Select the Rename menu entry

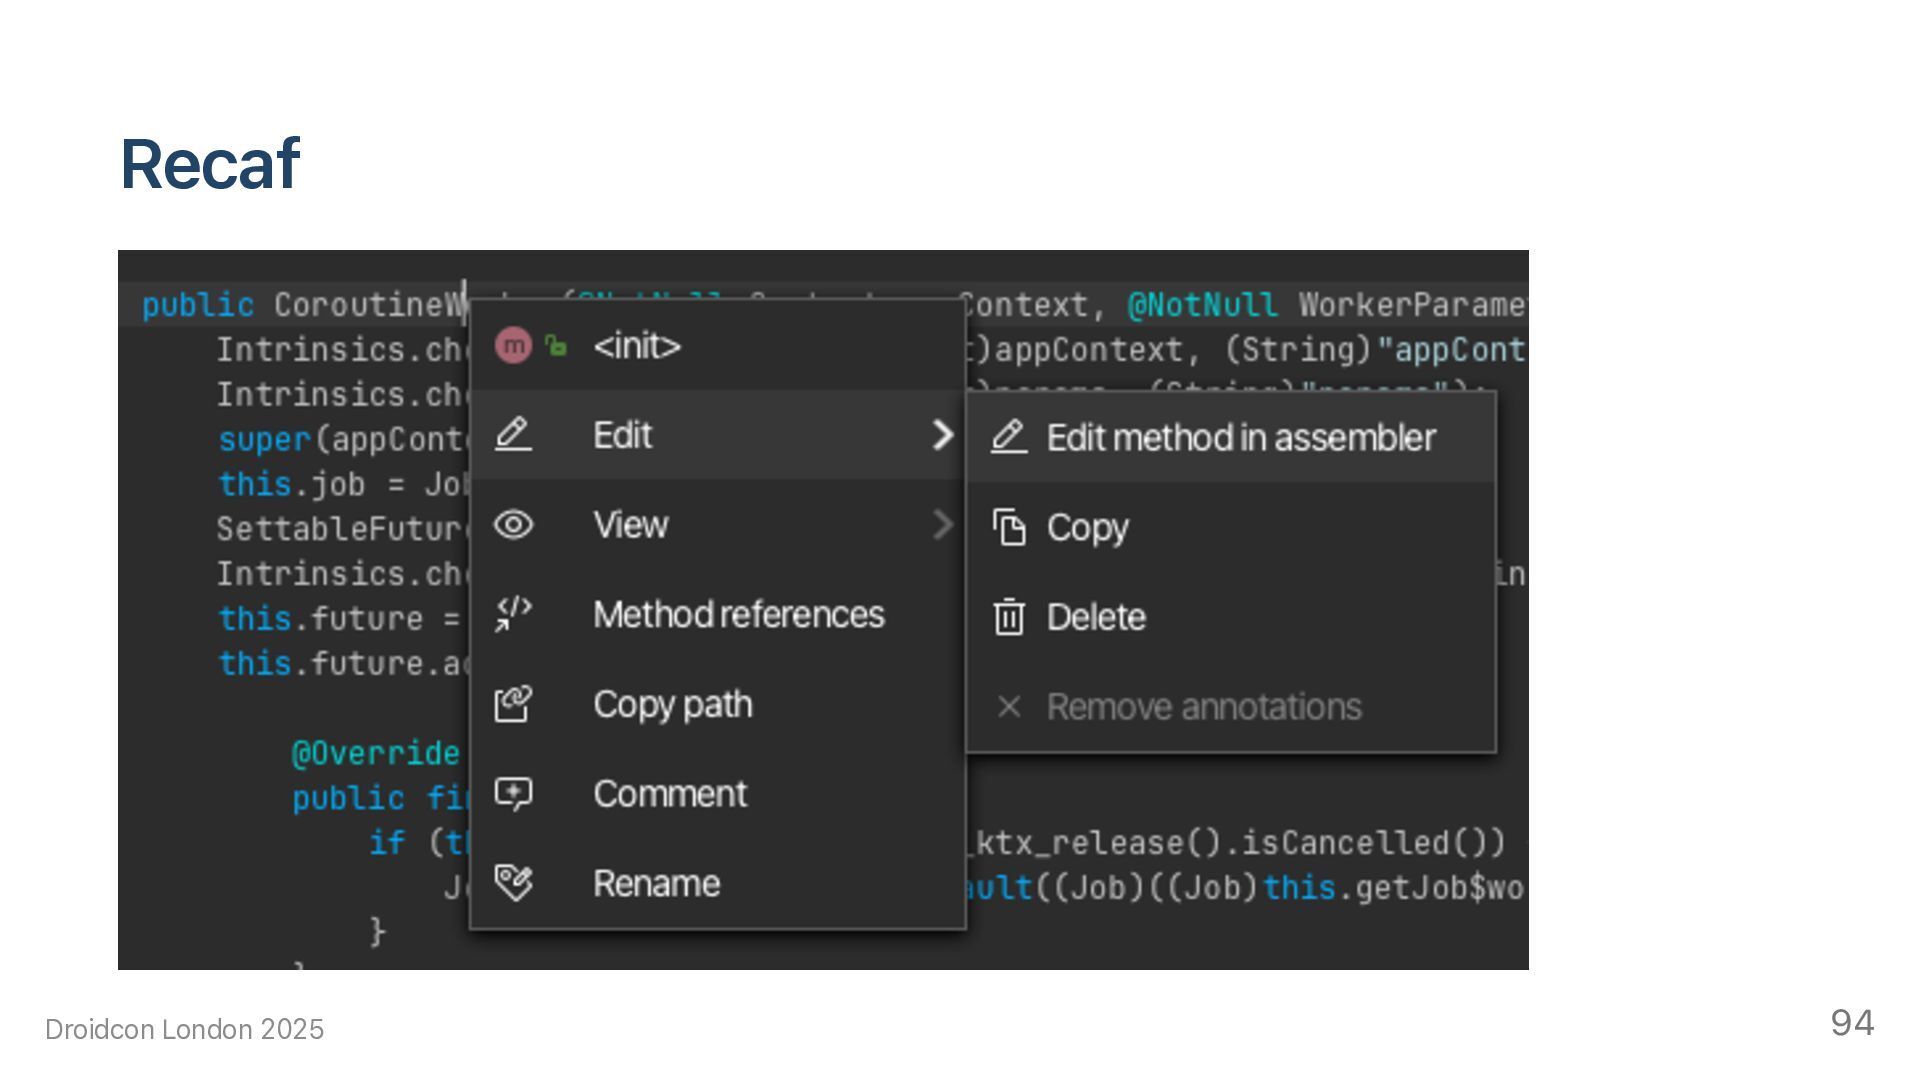(656, 883)
